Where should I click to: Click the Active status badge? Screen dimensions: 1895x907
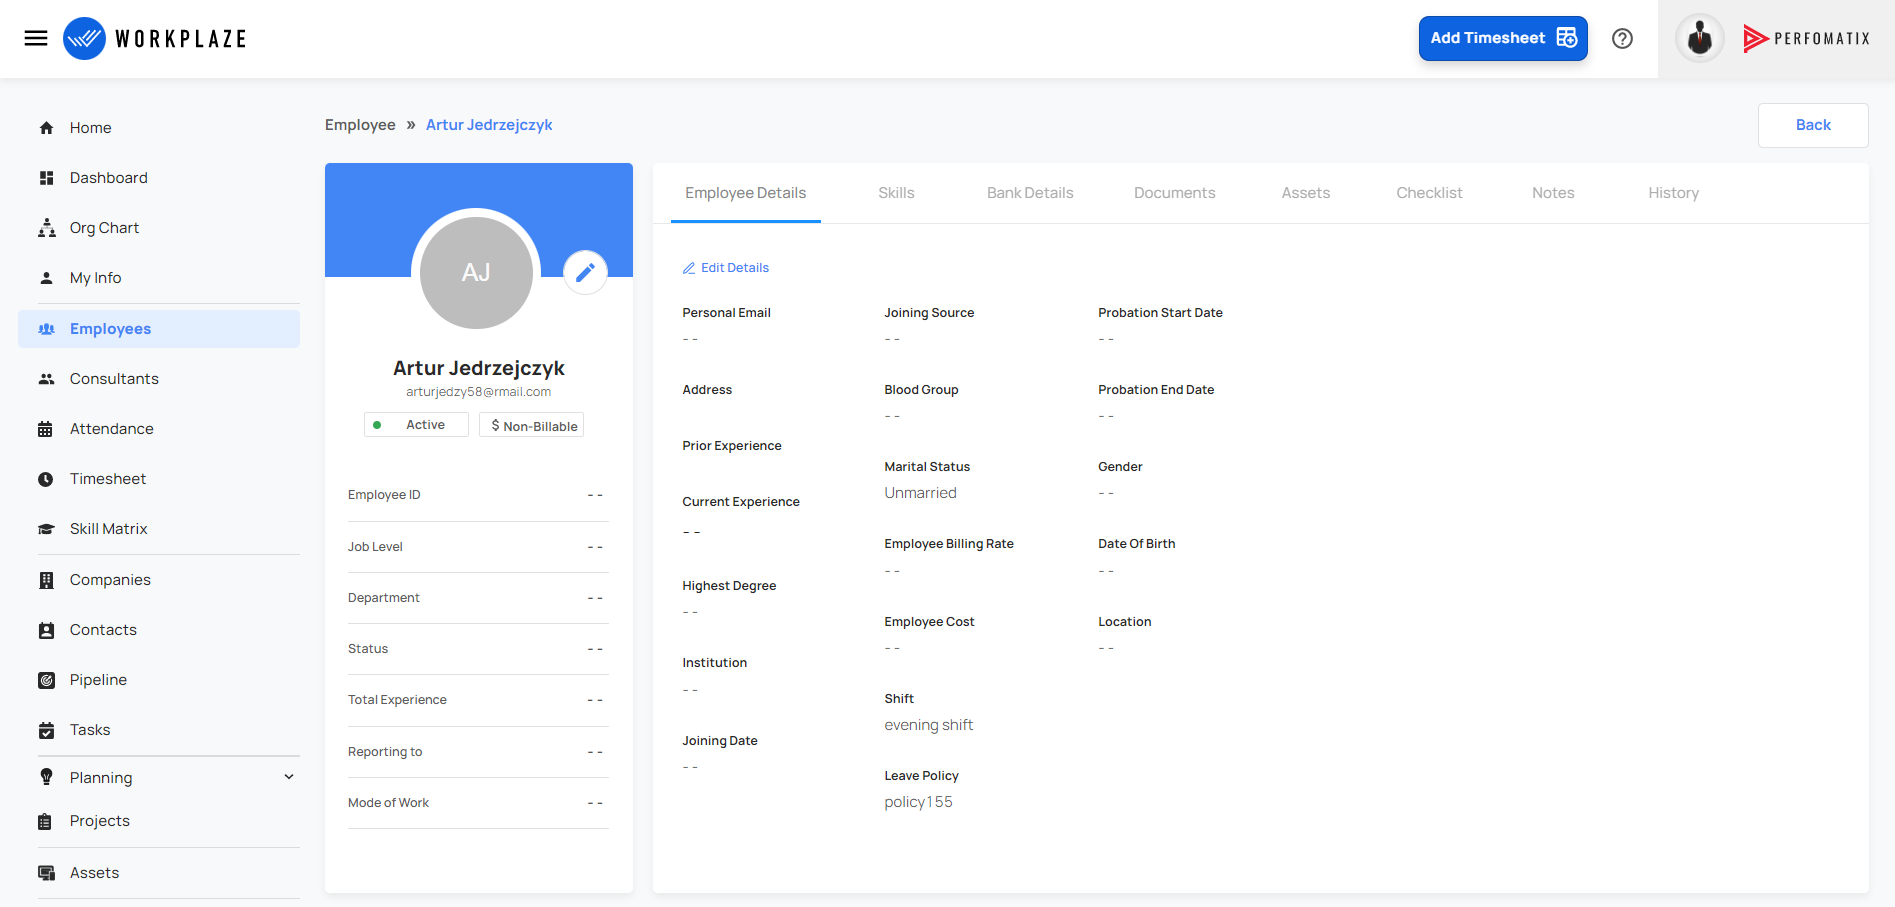tap(416, 425)
